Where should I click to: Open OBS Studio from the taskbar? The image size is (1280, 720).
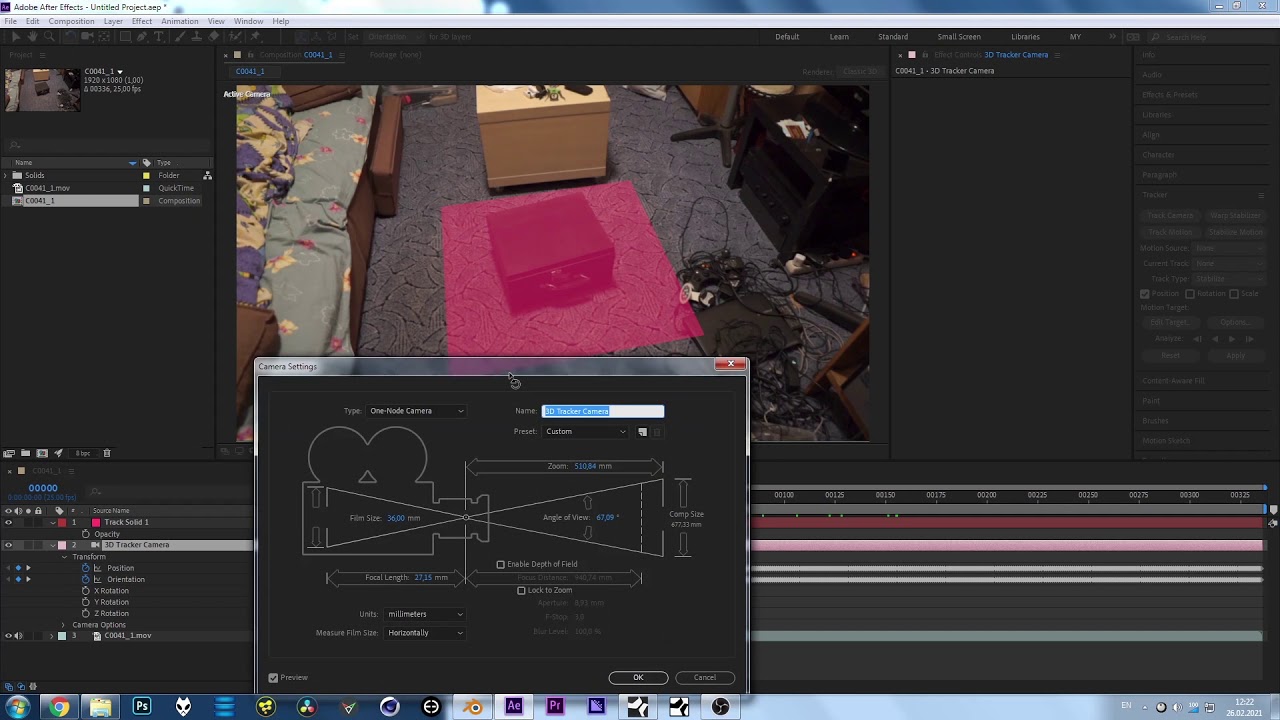[720, 707]
